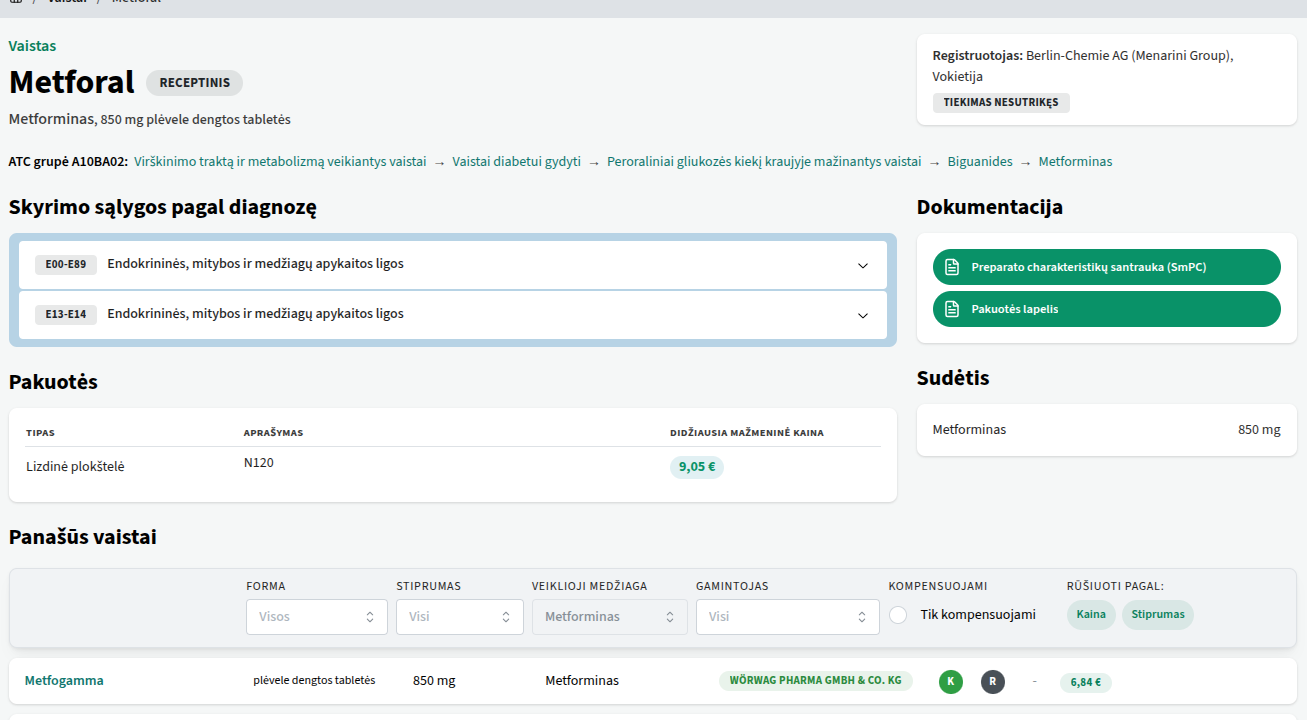Open Vaistai diabetui gydyti category link
This screenshot has height=720, width=1307.
click(x=516, y=162)
